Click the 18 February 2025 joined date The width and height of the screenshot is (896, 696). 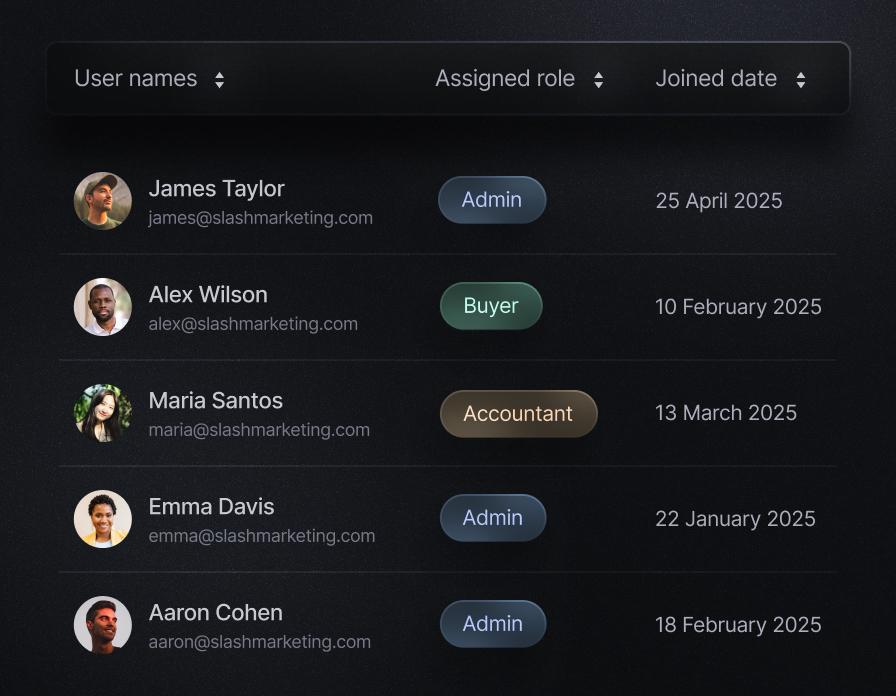click(738, 625)
